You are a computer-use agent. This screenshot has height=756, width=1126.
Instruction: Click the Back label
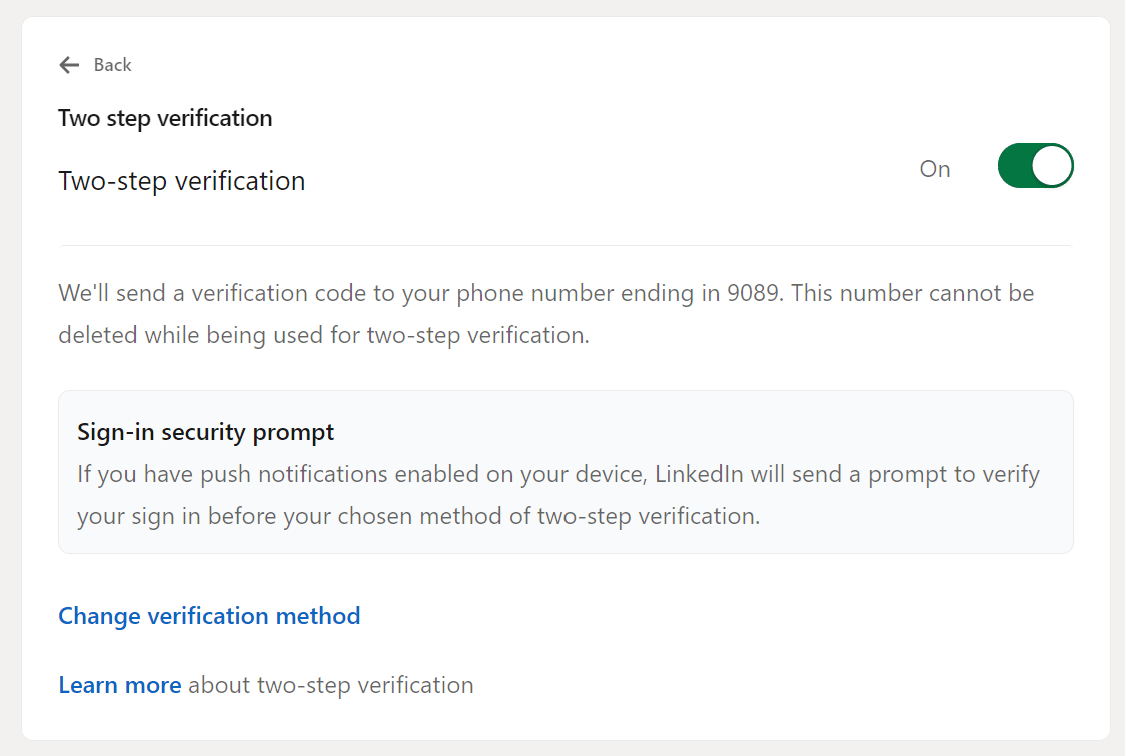pos(112,64)
